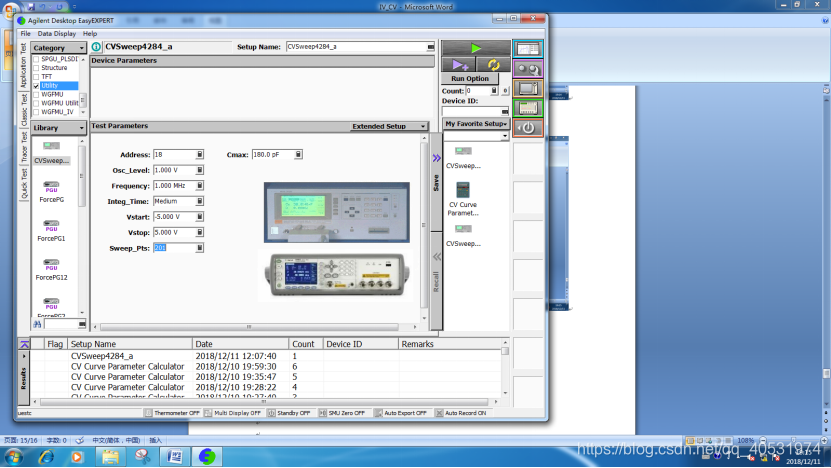Click the Osc_Level input field
831x468 pixels.
coord(174,170)
